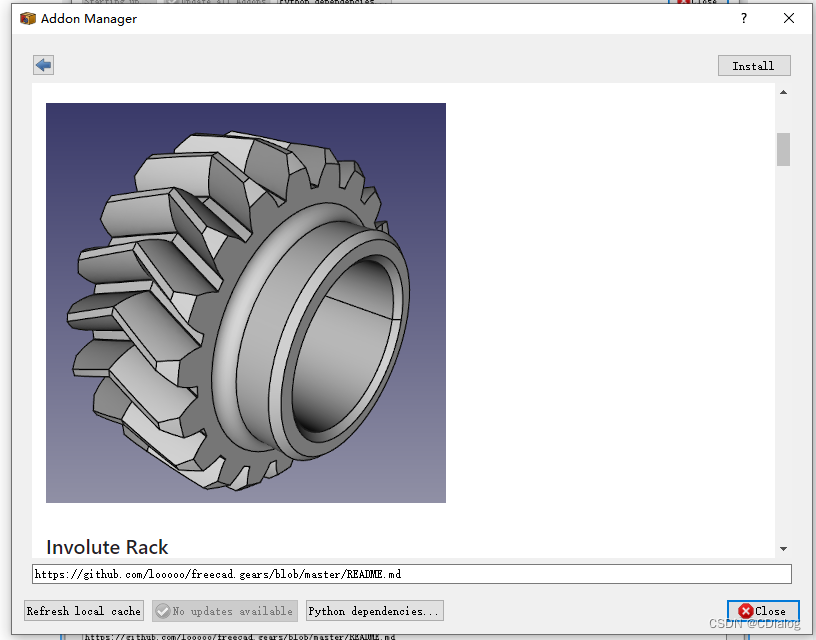Click the scrollbar down arrow

click(783, 548)
